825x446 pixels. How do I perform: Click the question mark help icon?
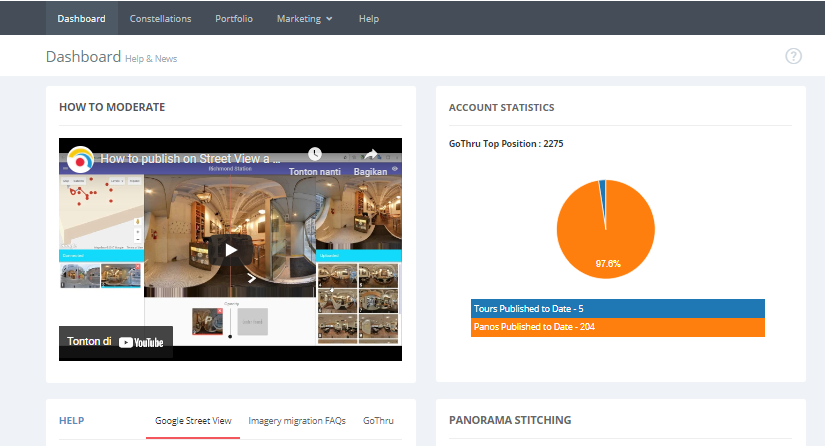coord(793,56)
